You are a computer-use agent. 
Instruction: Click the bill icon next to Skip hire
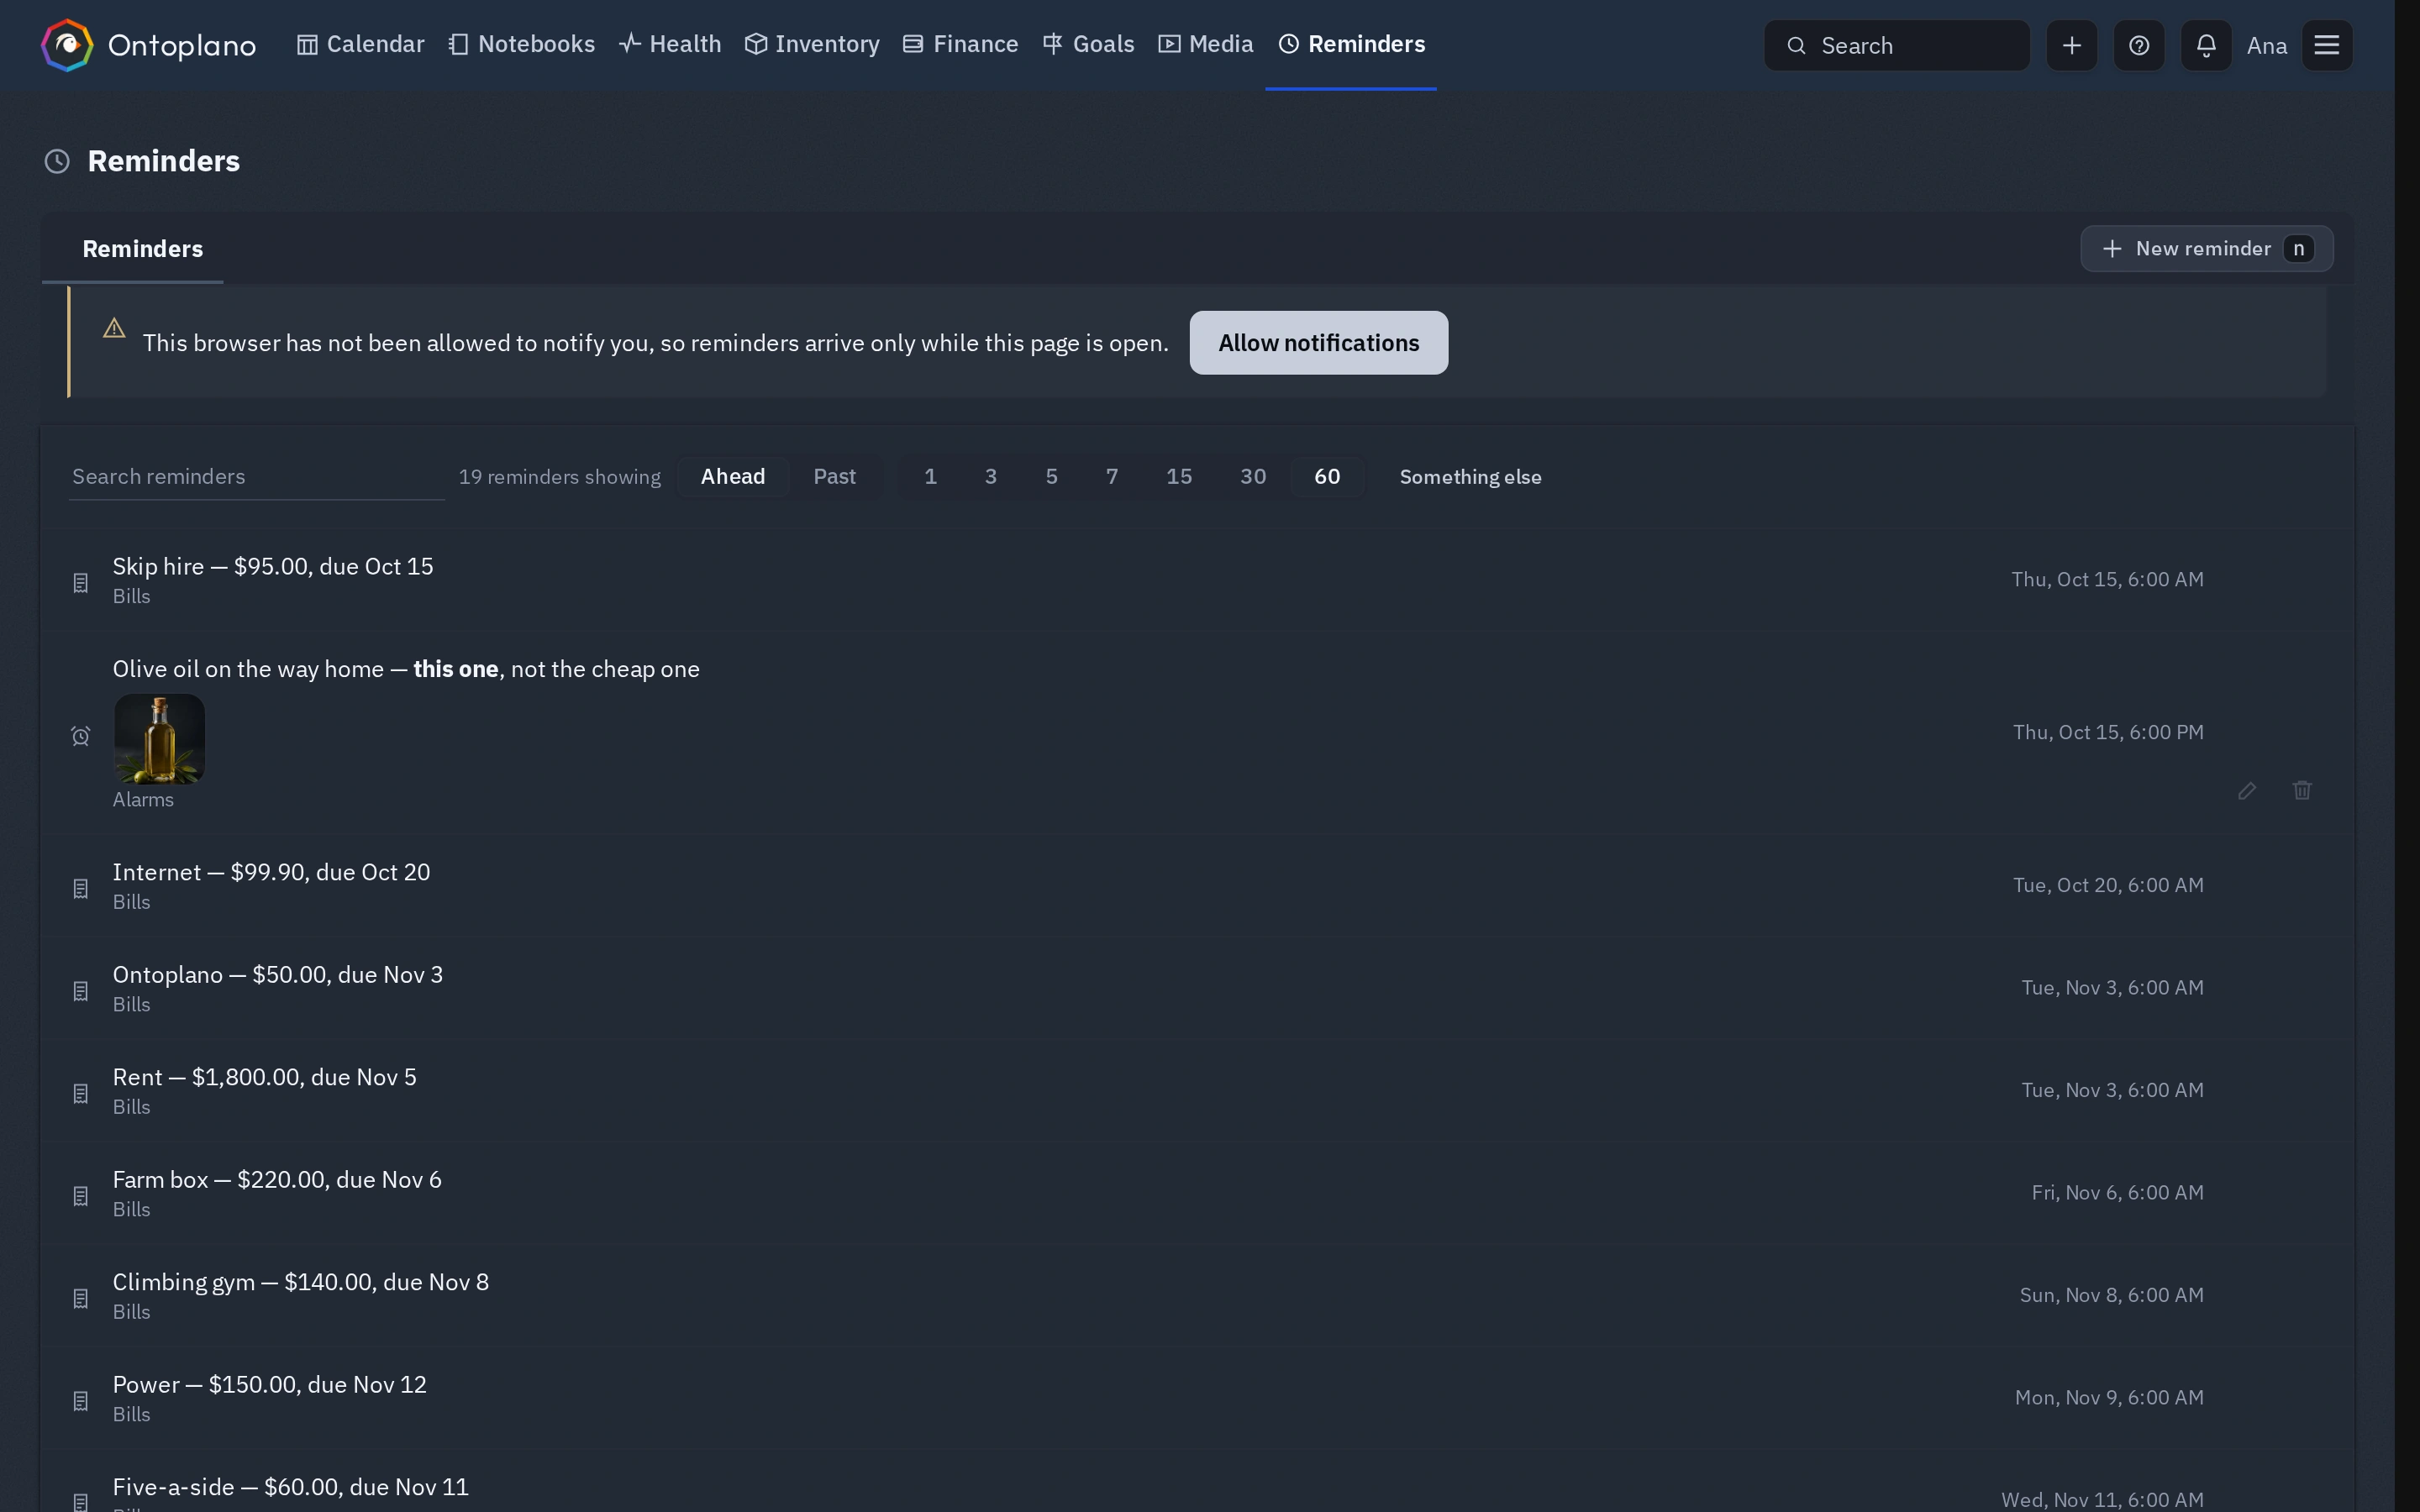pyautogui.click(x=81, y=582)
